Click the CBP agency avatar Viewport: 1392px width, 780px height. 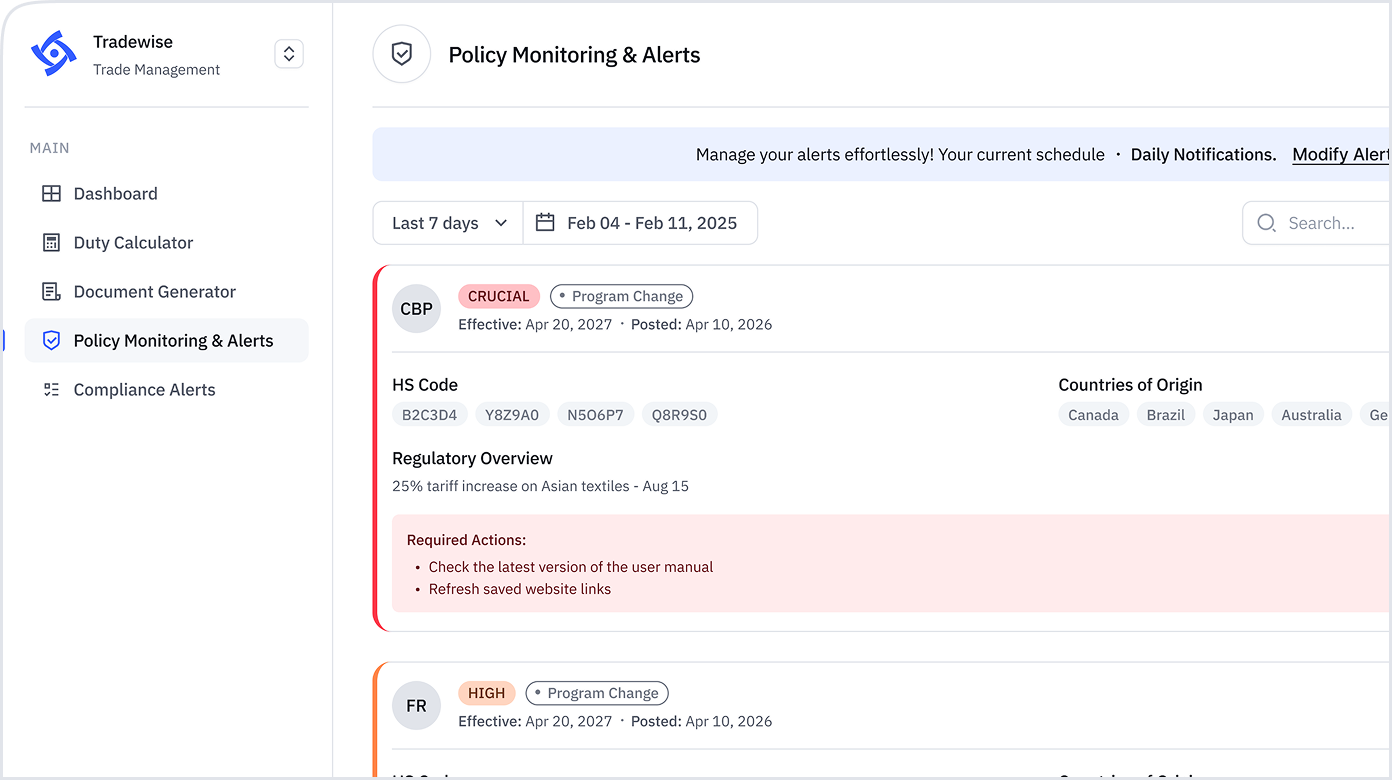point(417,309)
